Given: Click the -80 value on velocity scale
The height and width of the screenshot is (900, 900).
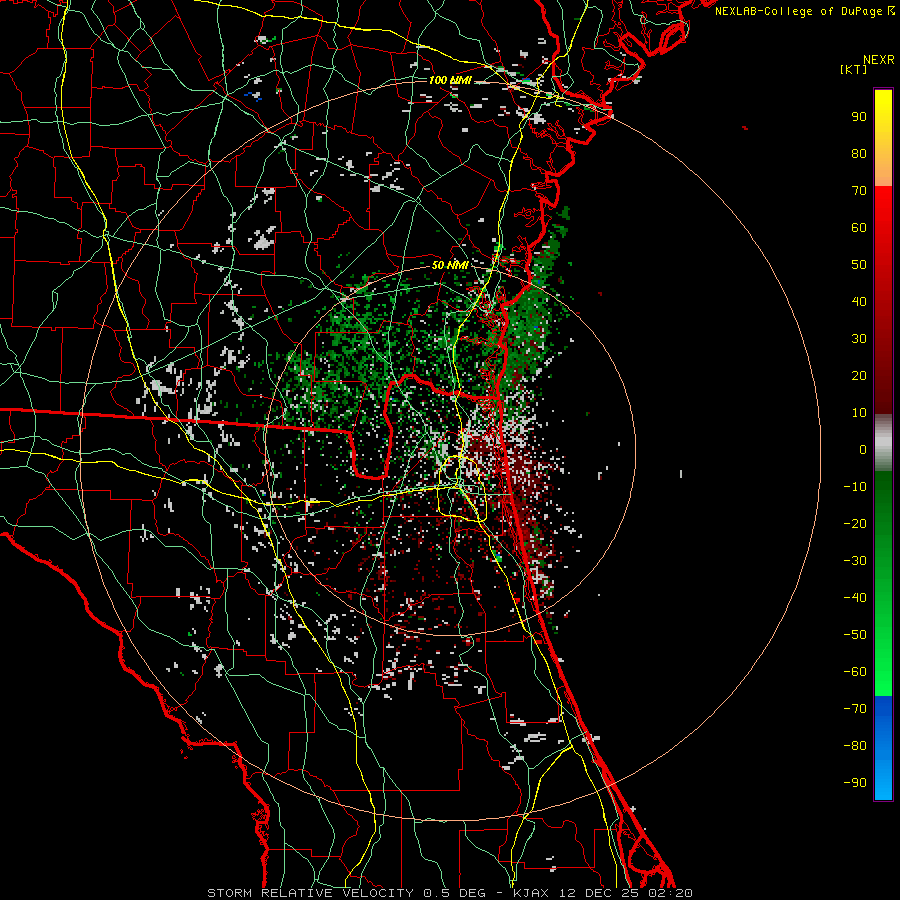Looking at the screenshot, I should coord(855,746).
